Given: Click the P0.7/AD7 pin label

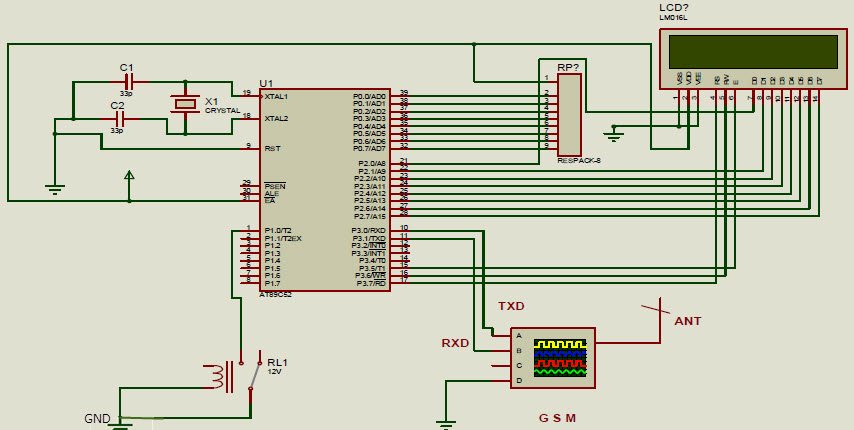Looking at the screenshot, I should click(369, 149).
